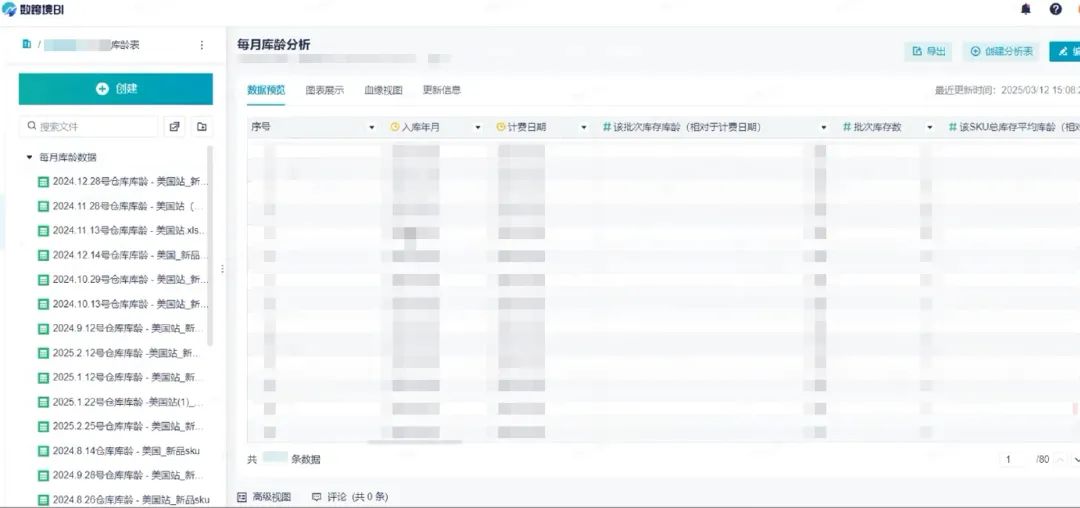This screenshot has width=1080, height=508.
Task: Click the horizontal scrollbar under the data table
Action: (x=415, y=442)
